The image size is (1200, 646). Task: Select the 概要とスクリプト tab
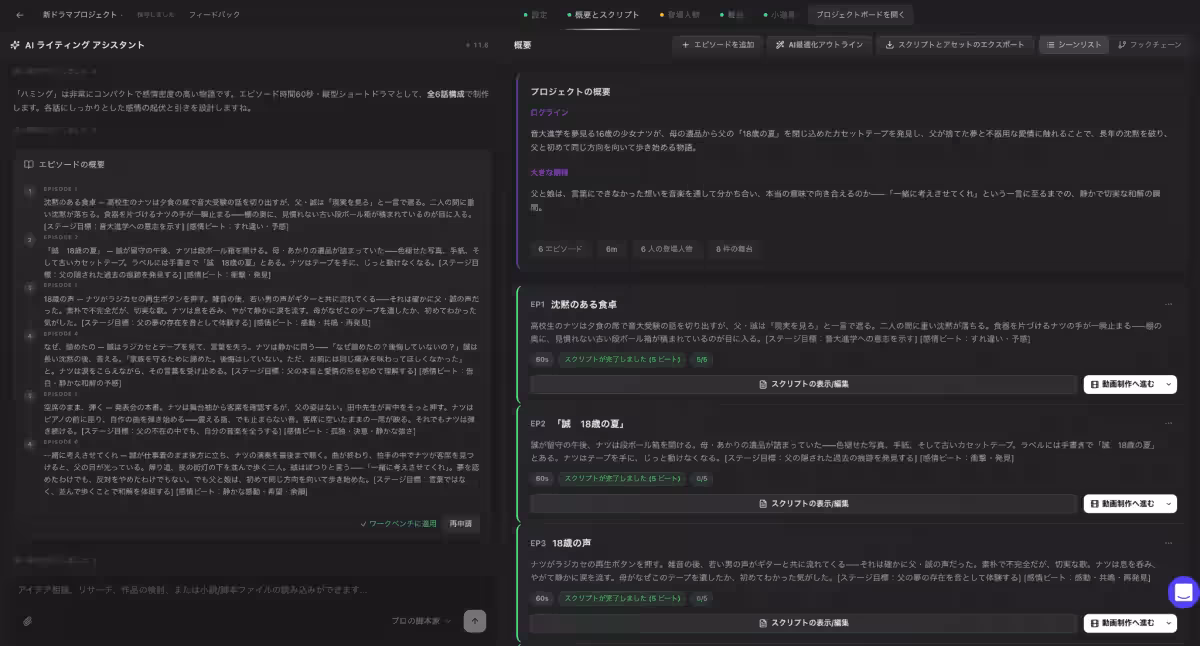point(603,15)
